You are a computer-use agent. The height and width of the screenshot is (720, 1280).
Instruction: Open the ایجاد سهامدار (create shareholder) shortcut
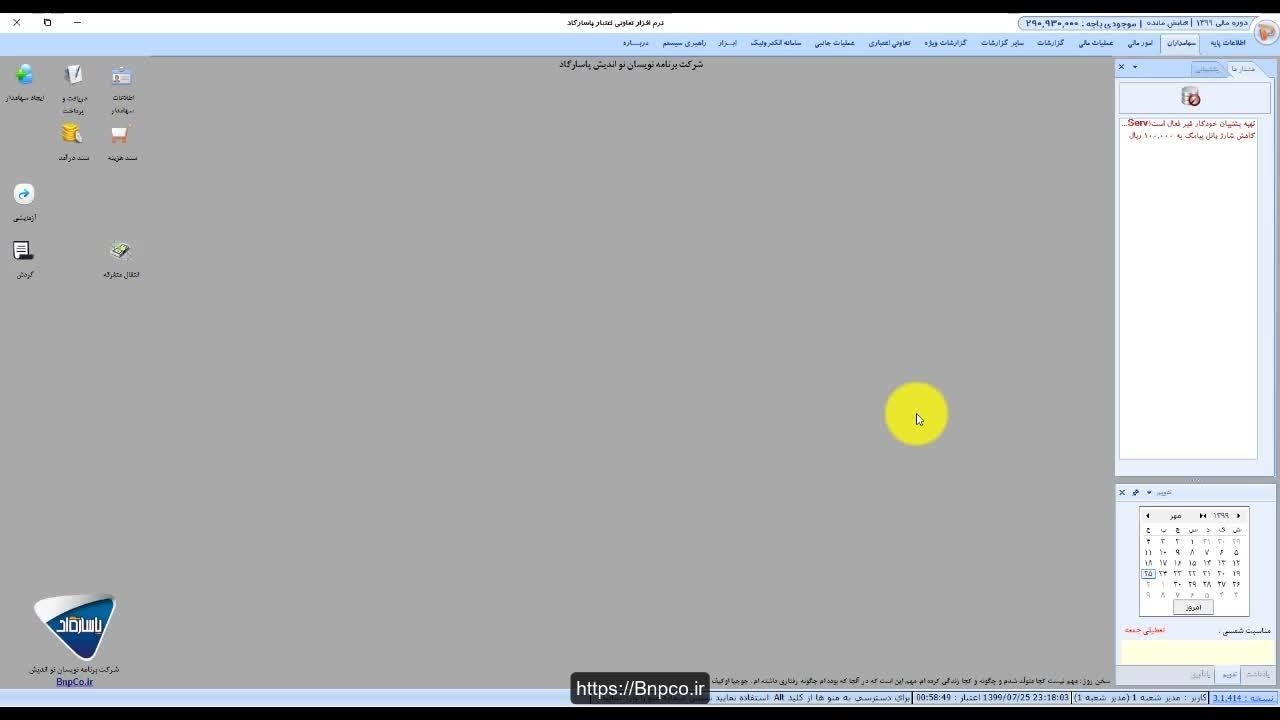click(x=24, y=76)
